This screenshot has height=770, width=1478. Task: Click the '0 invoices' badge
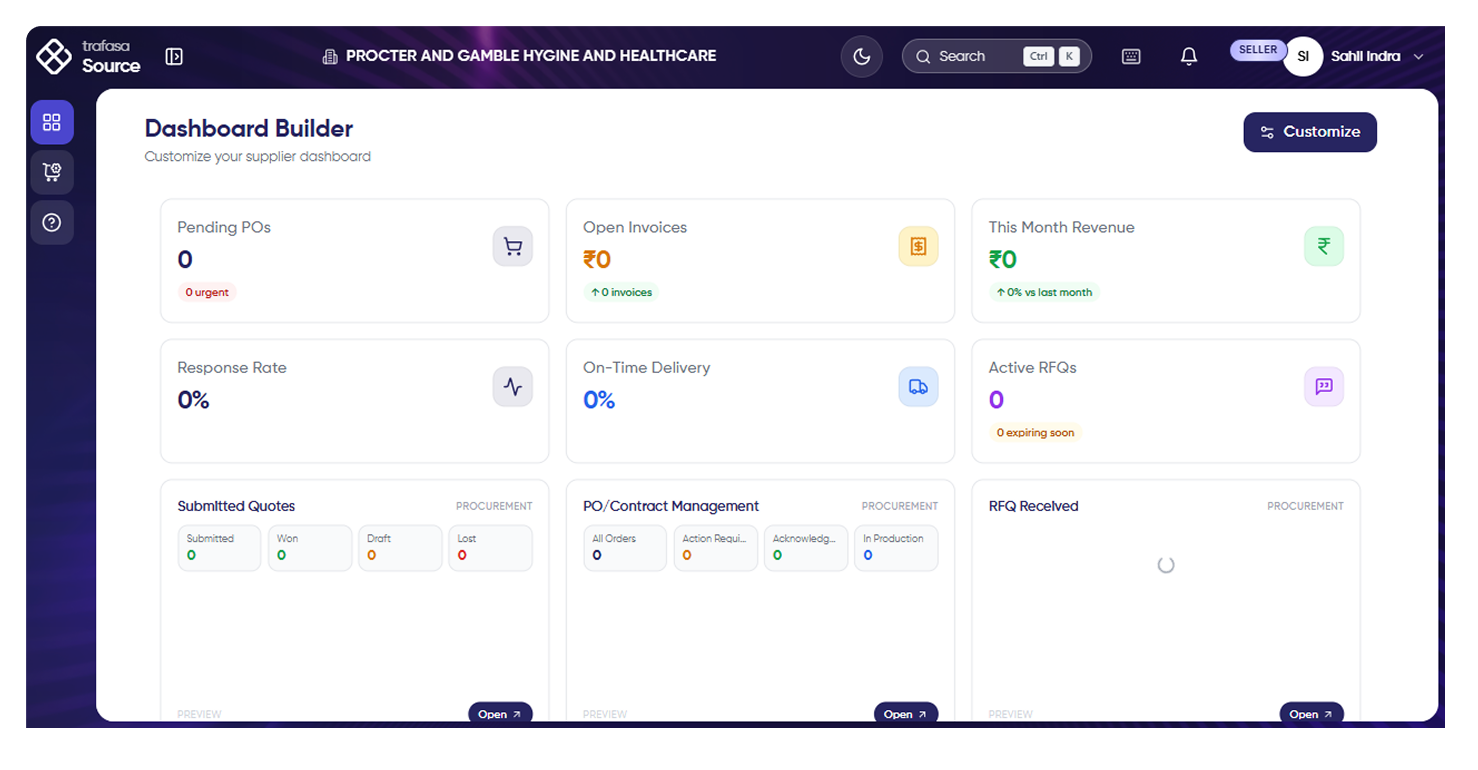(x=621, y=293)
